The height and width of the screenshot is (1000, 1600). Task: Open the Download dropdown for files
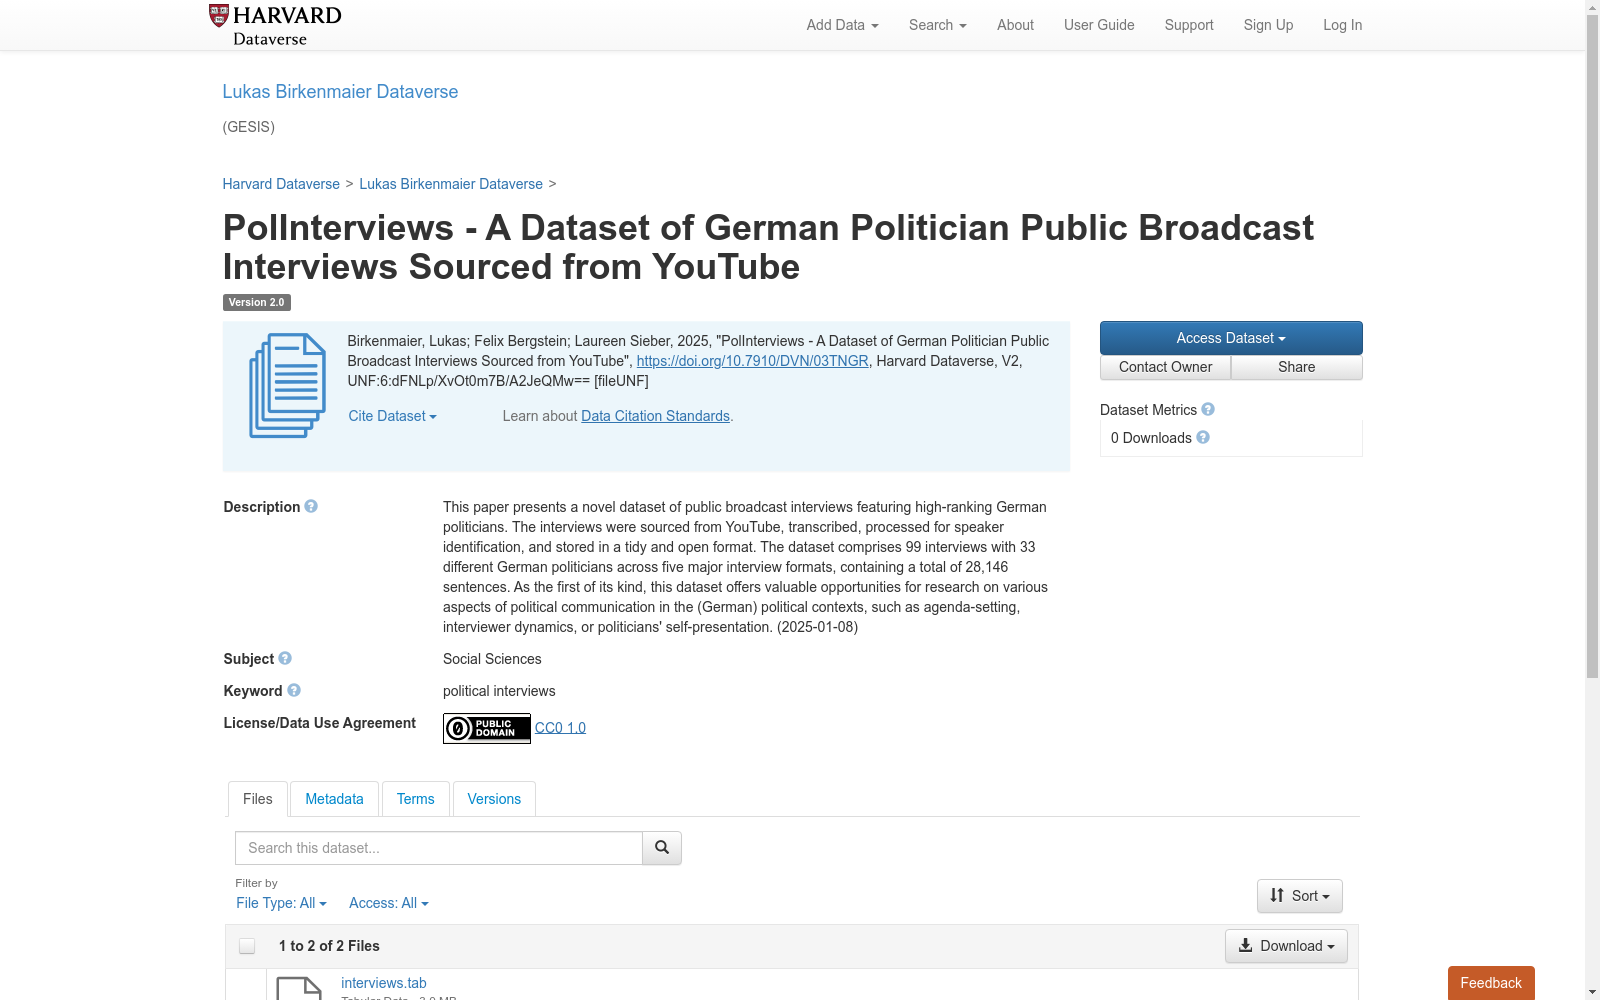(x=1286, y=946)
